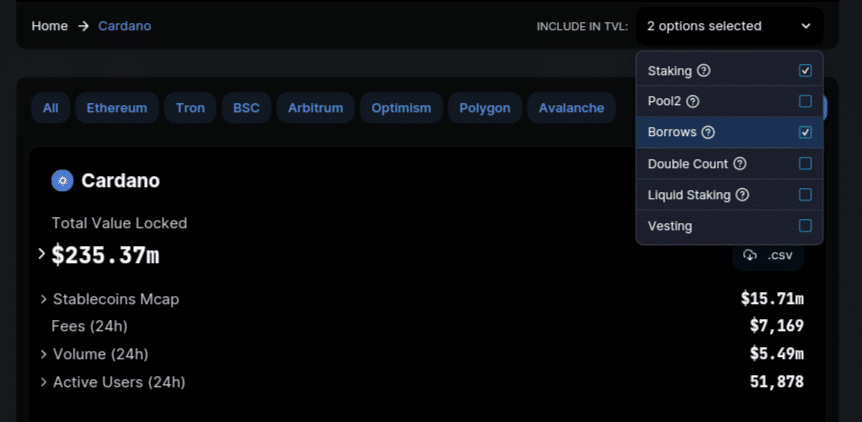
Task: Click the help icon next to Staking
Action: pyautogui.click(x=704, y=71)
